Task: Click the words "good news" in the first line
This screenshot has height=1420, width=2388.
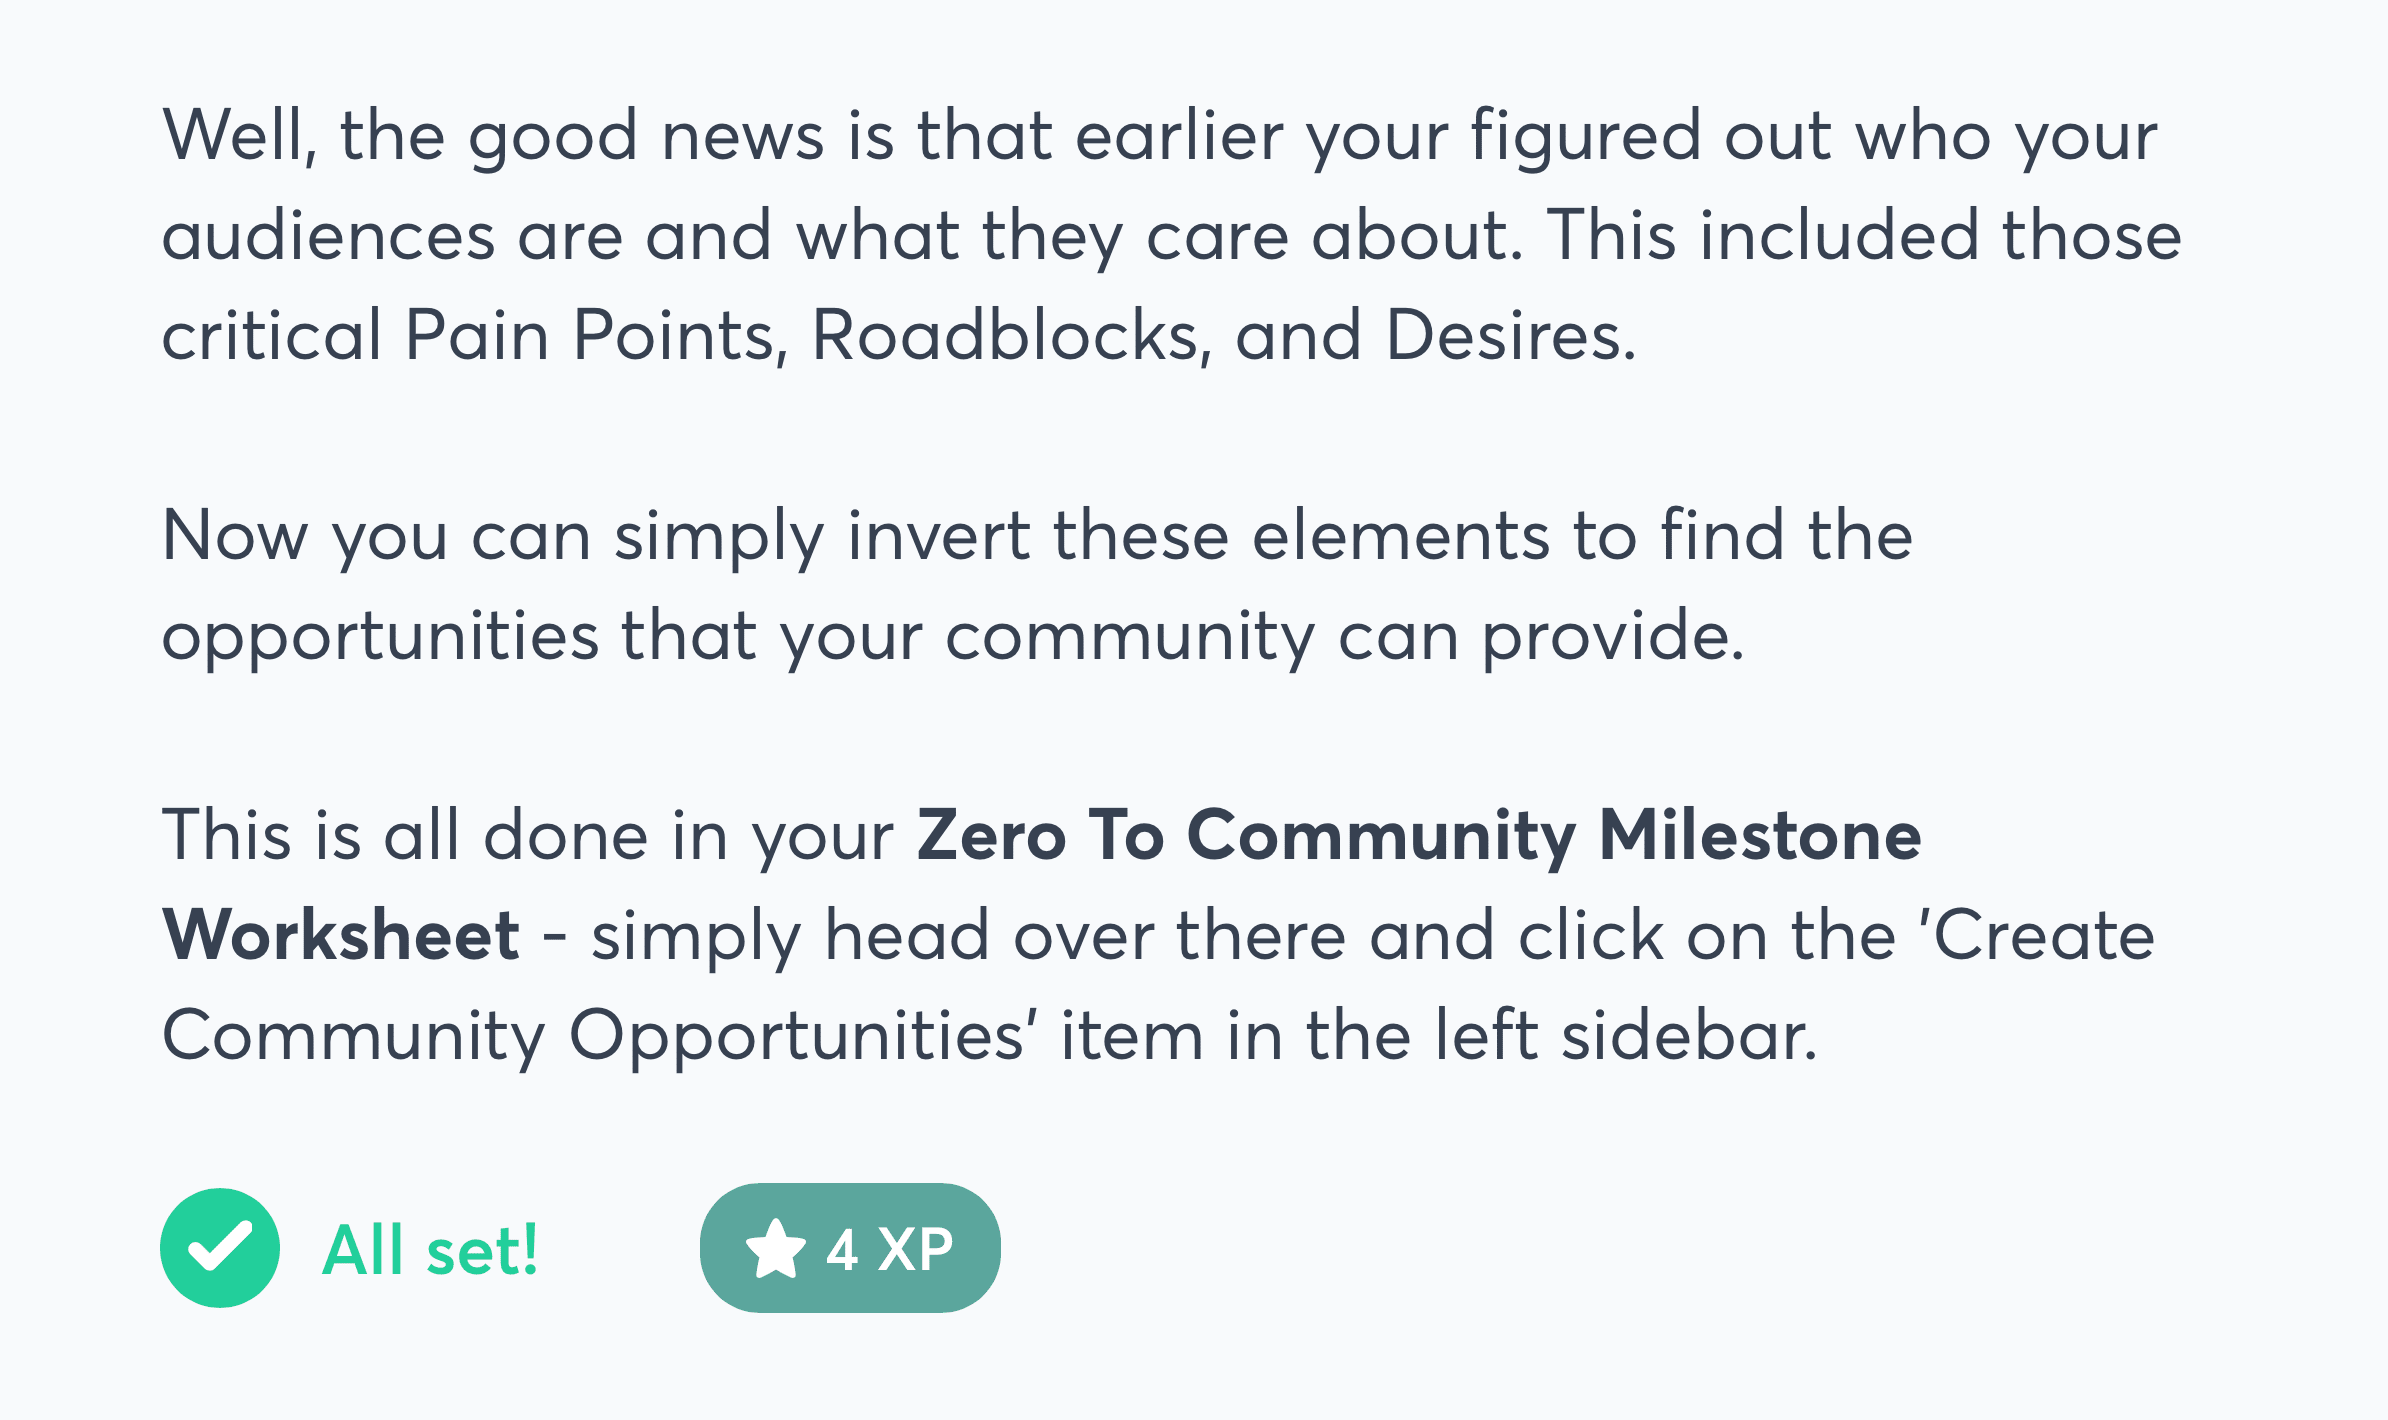Action: (646, 136)
